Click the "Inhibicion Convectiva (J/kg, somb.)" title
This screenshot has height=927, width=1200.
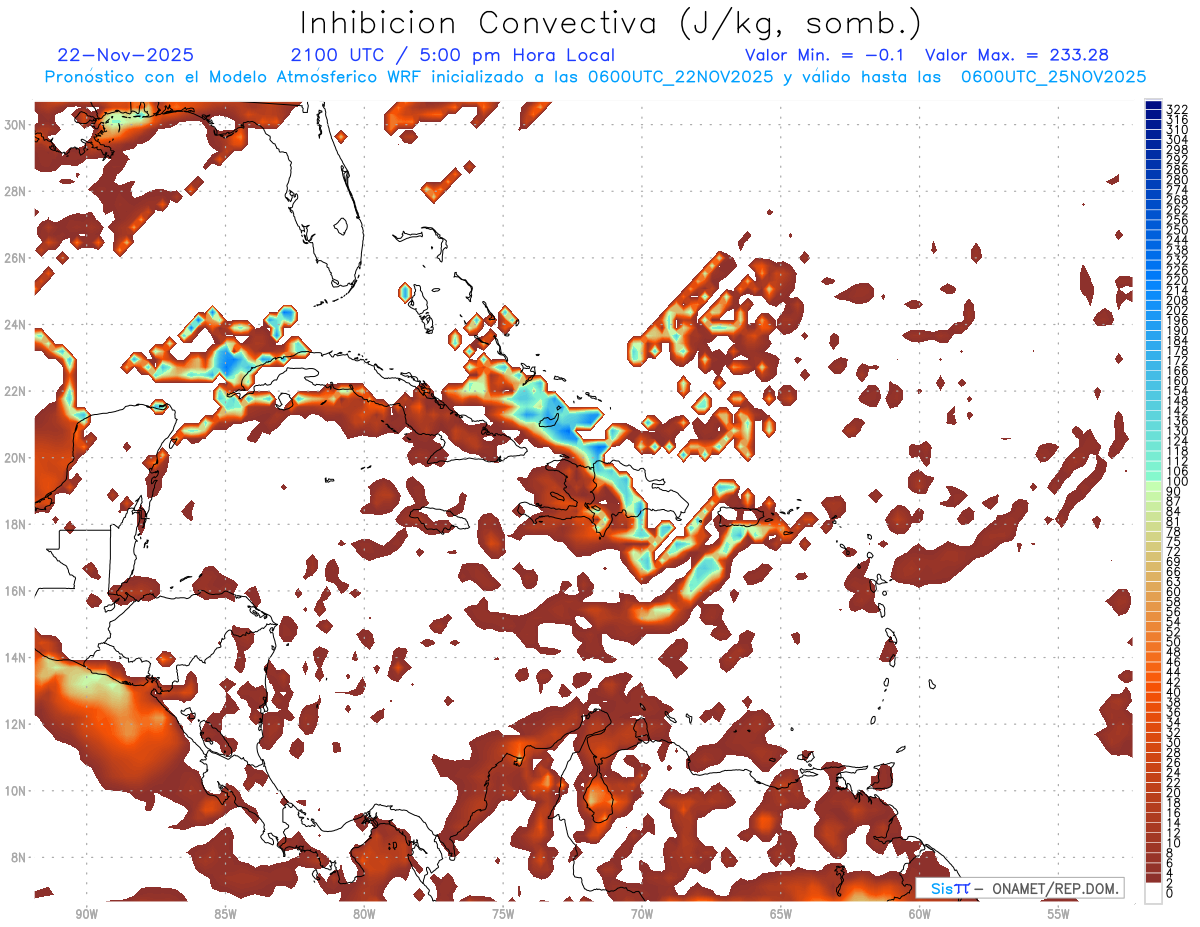click(611, 24)
